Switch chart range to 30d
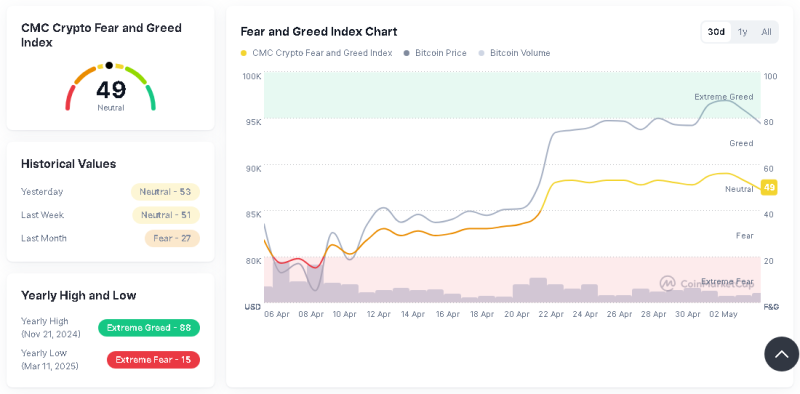Screen dimensions: 800x394 tap(716, 32)
